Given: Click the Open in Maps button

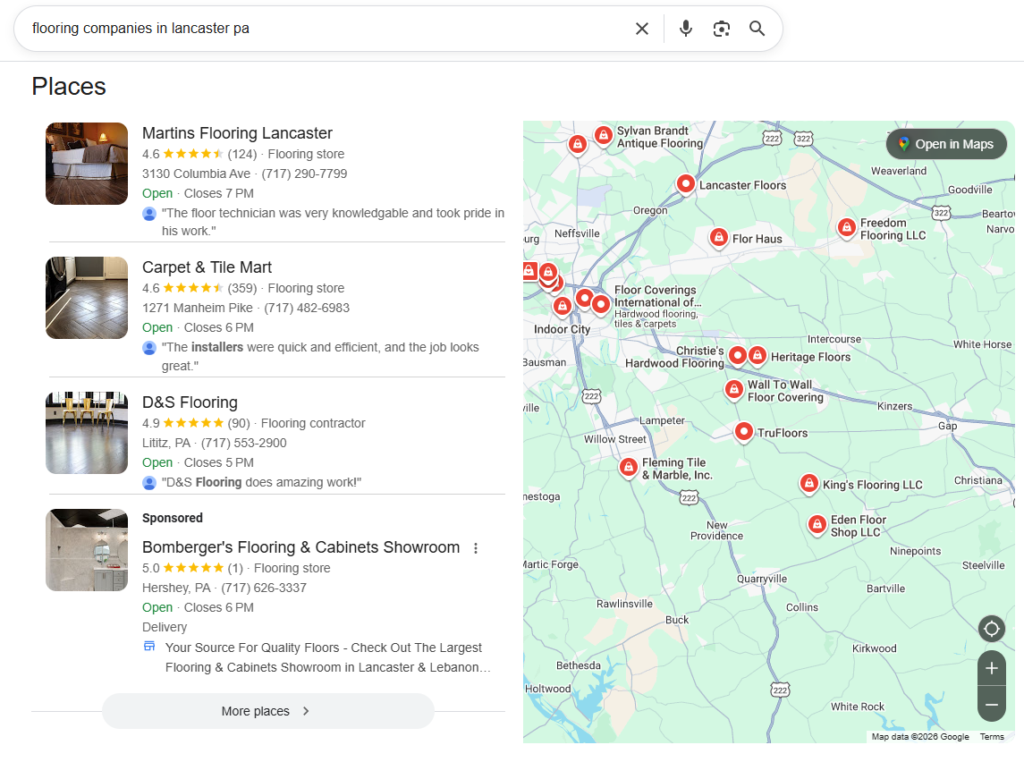Looking at the screenshot, I should tap(946, 144).
